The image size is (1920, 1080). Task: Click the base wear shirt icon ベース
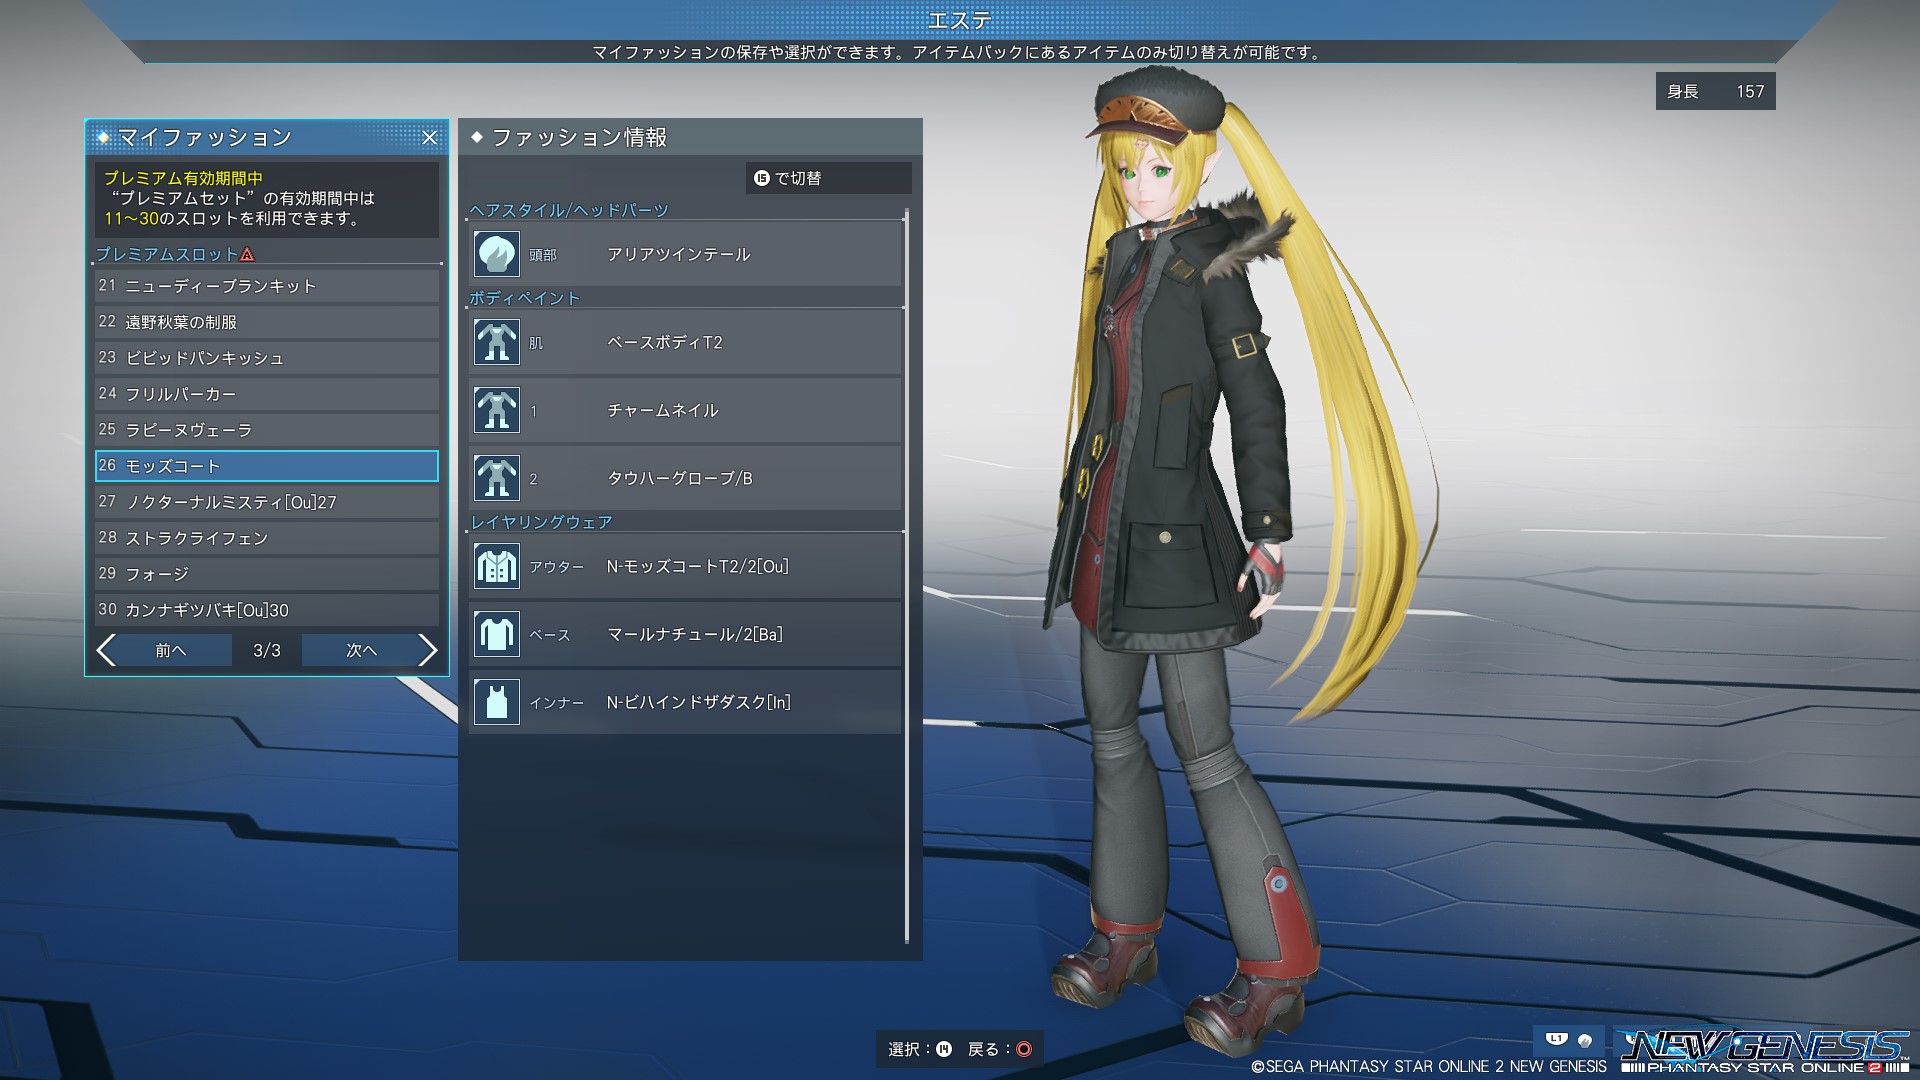click(496, 634)
